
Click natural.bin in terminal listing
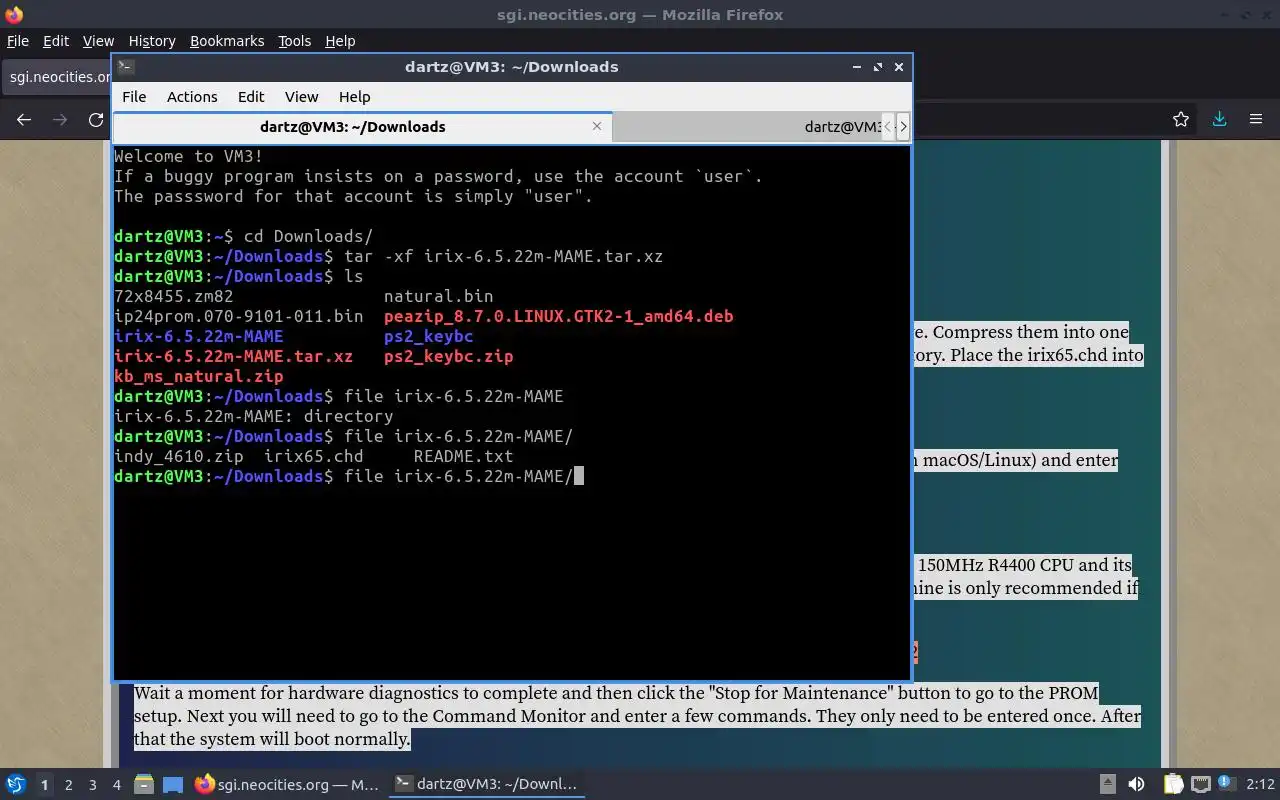438,296
